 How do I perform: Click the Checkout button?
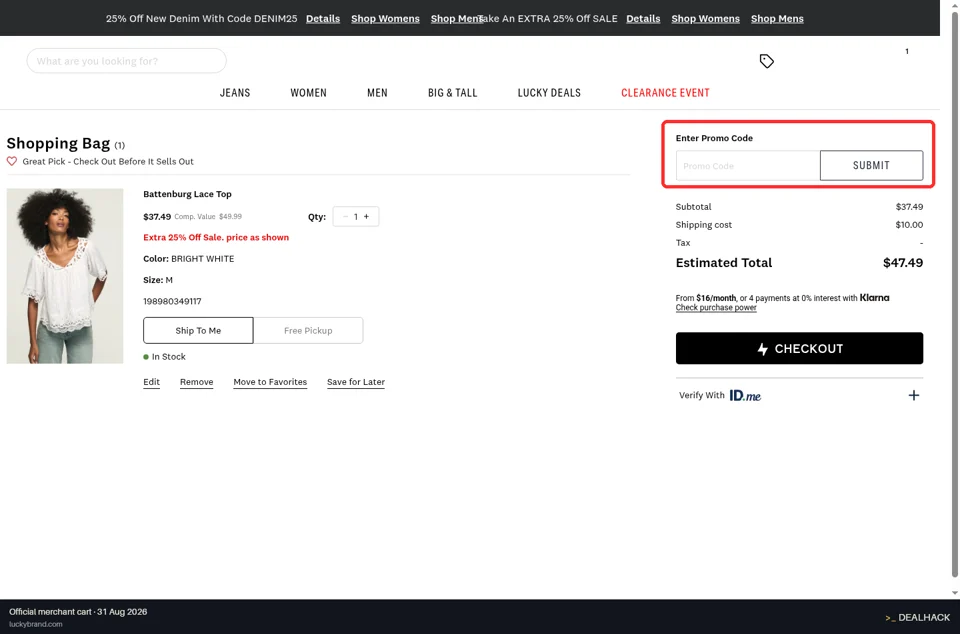(x=800, y=348)
